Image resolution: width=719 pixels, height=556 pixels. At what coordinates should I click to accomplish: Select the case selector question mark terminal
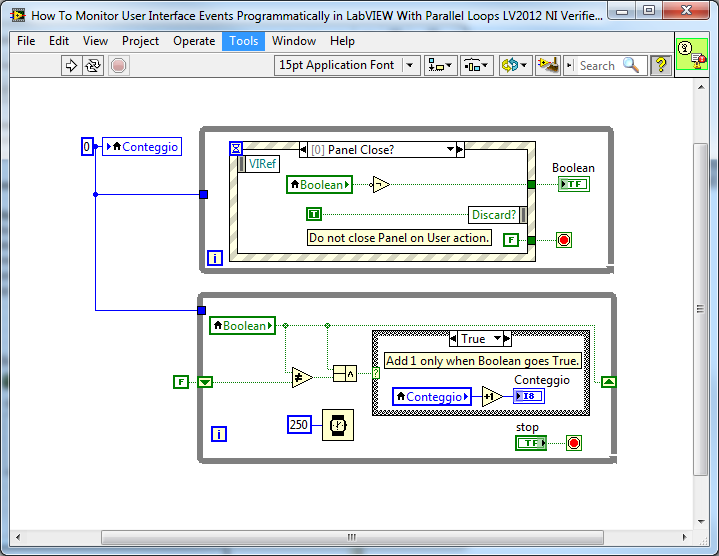click(376, 373)
